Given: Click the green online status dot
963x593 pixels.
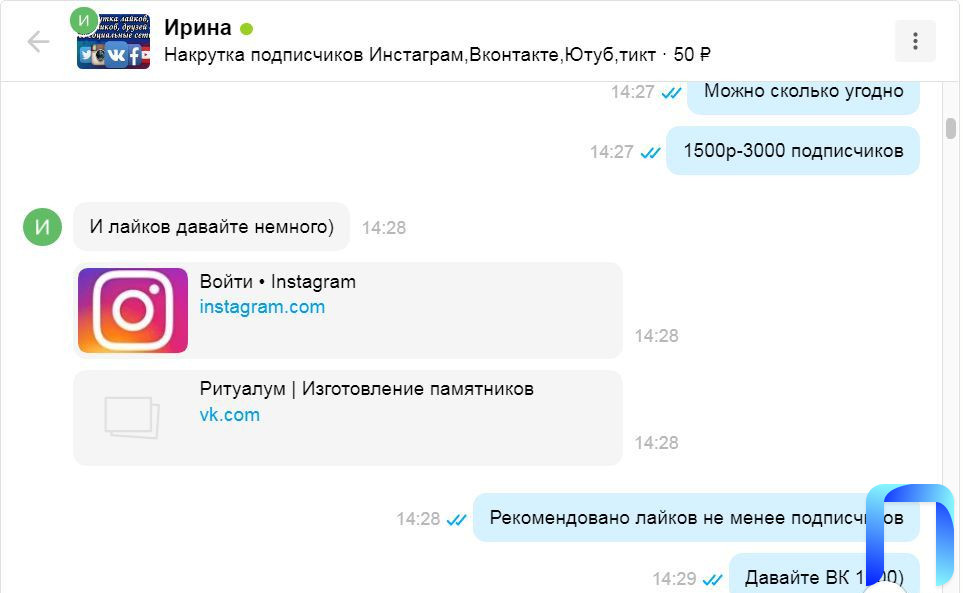Looking at the screenshot, I should click(x=246, y=29).
